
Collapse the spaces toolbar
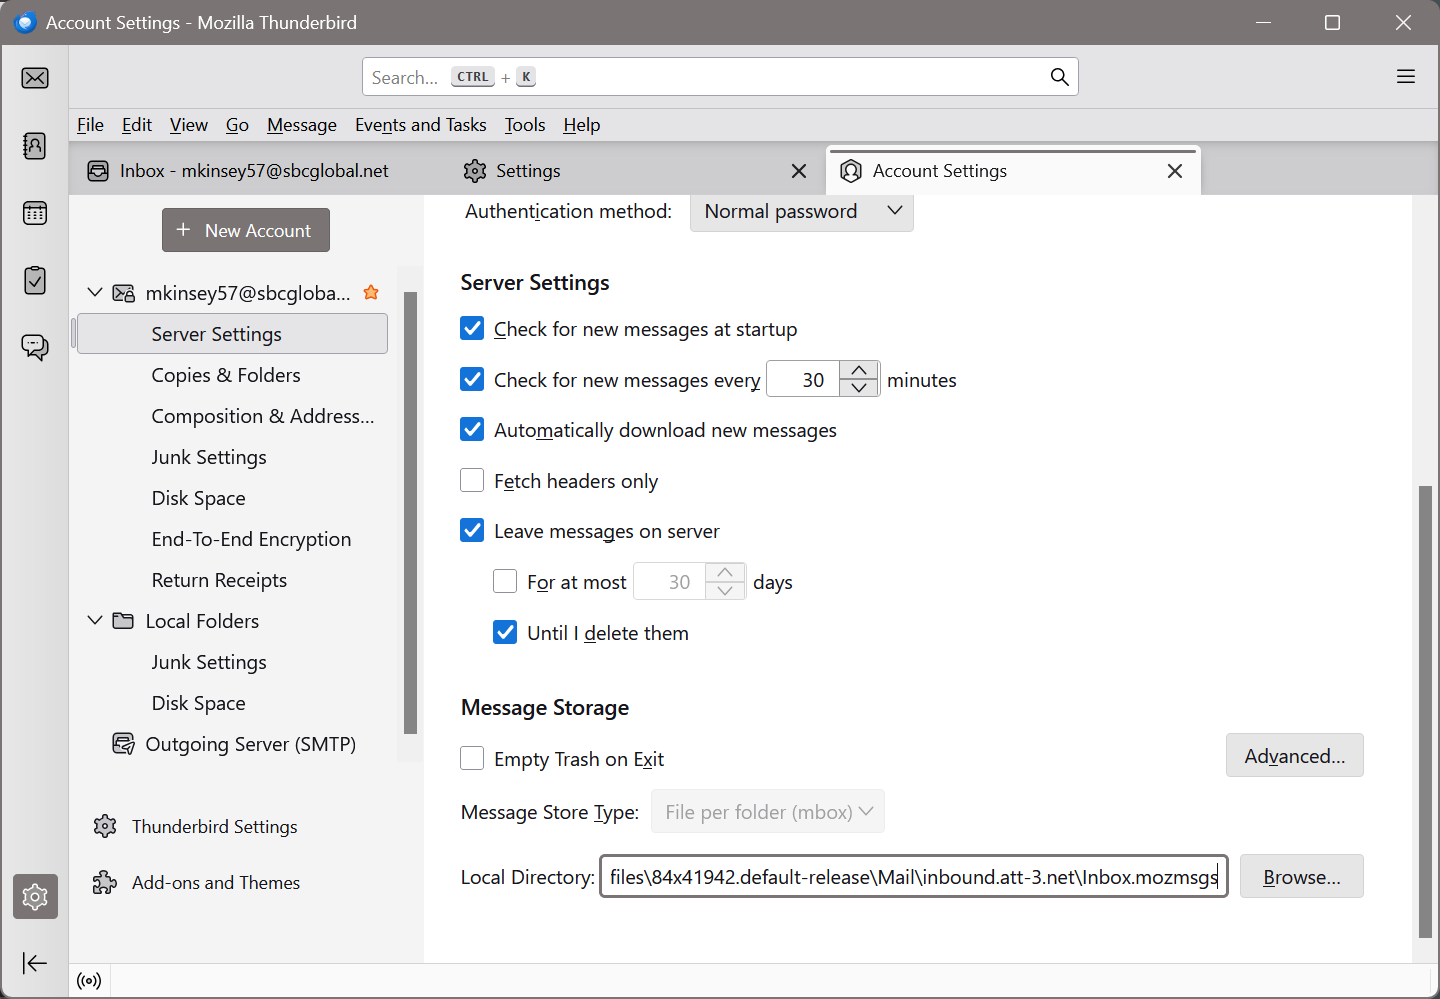tap(35, 963)
